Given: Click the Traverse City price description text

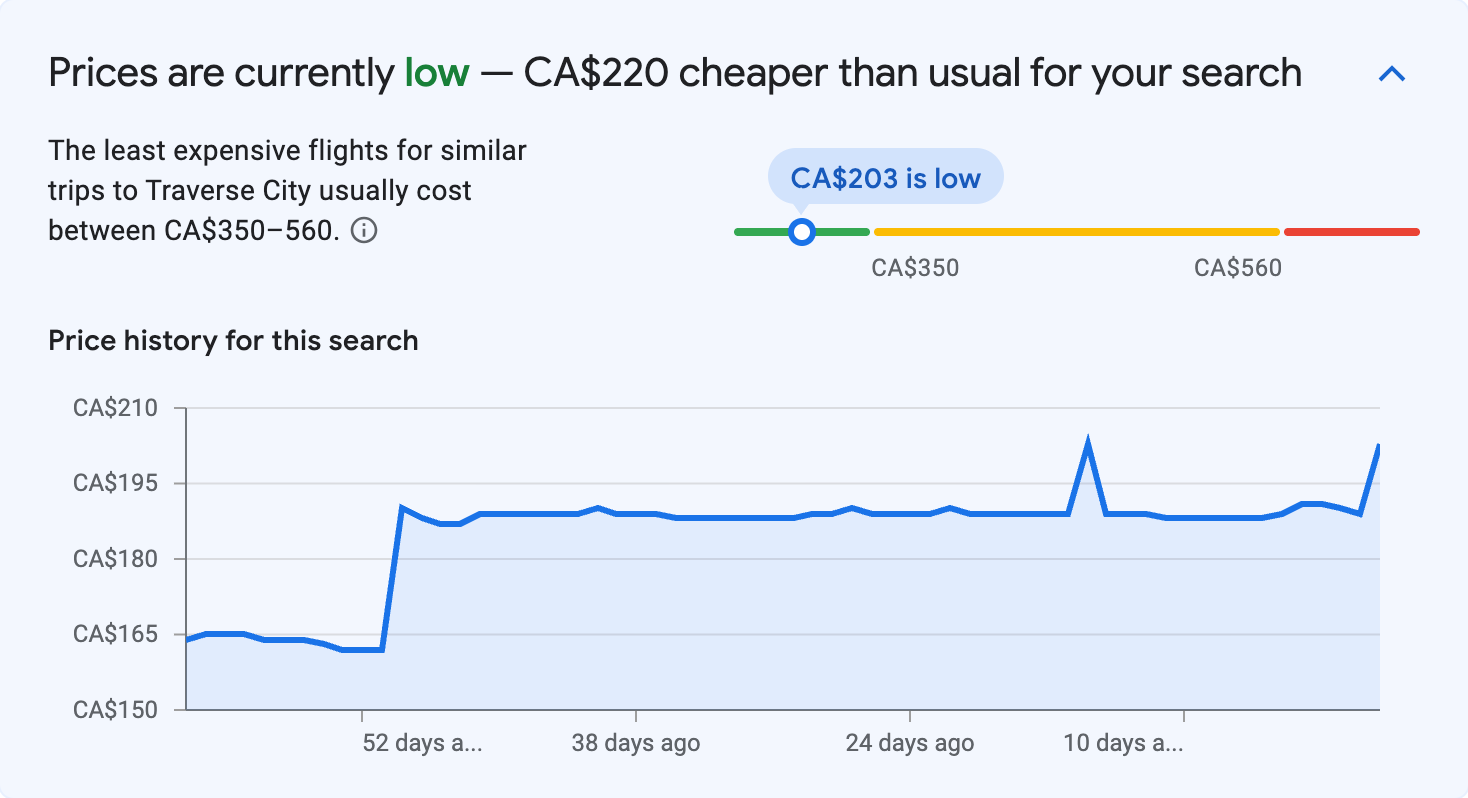Looking at the screenshot, I should [x=287, y=191].
